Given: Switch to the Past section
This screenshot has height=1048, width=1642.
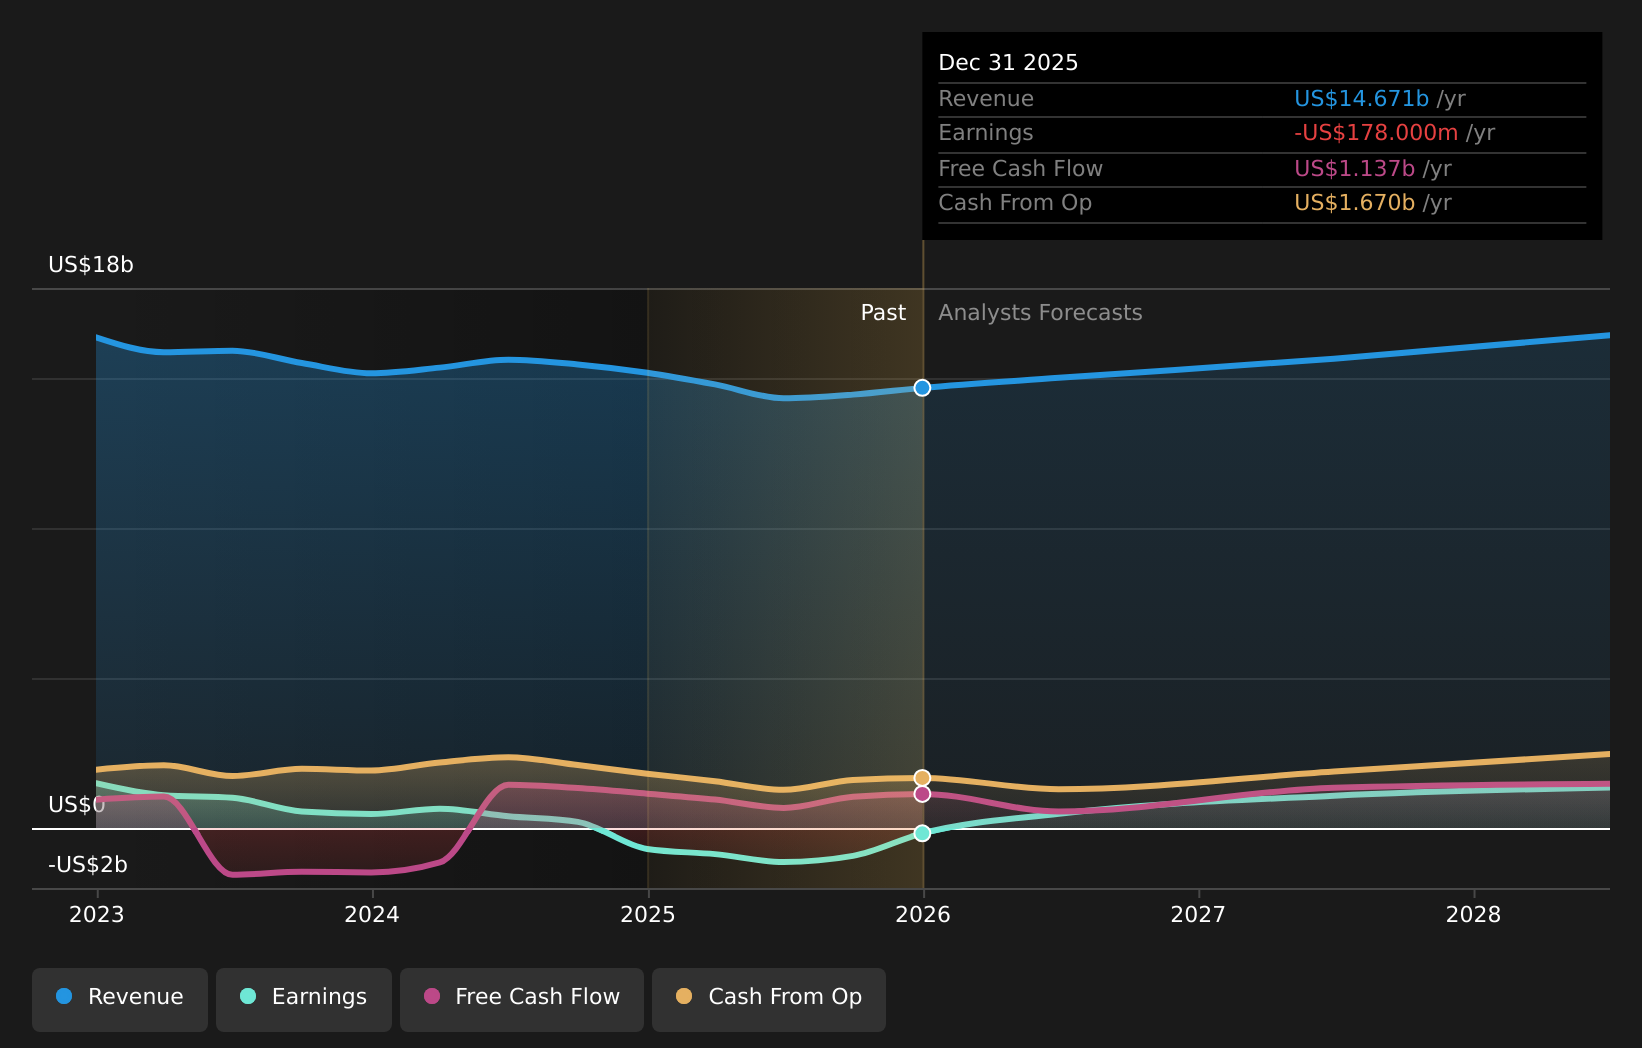Looking at the screenshot, I should pyautogui.click(x=882, y=312).
